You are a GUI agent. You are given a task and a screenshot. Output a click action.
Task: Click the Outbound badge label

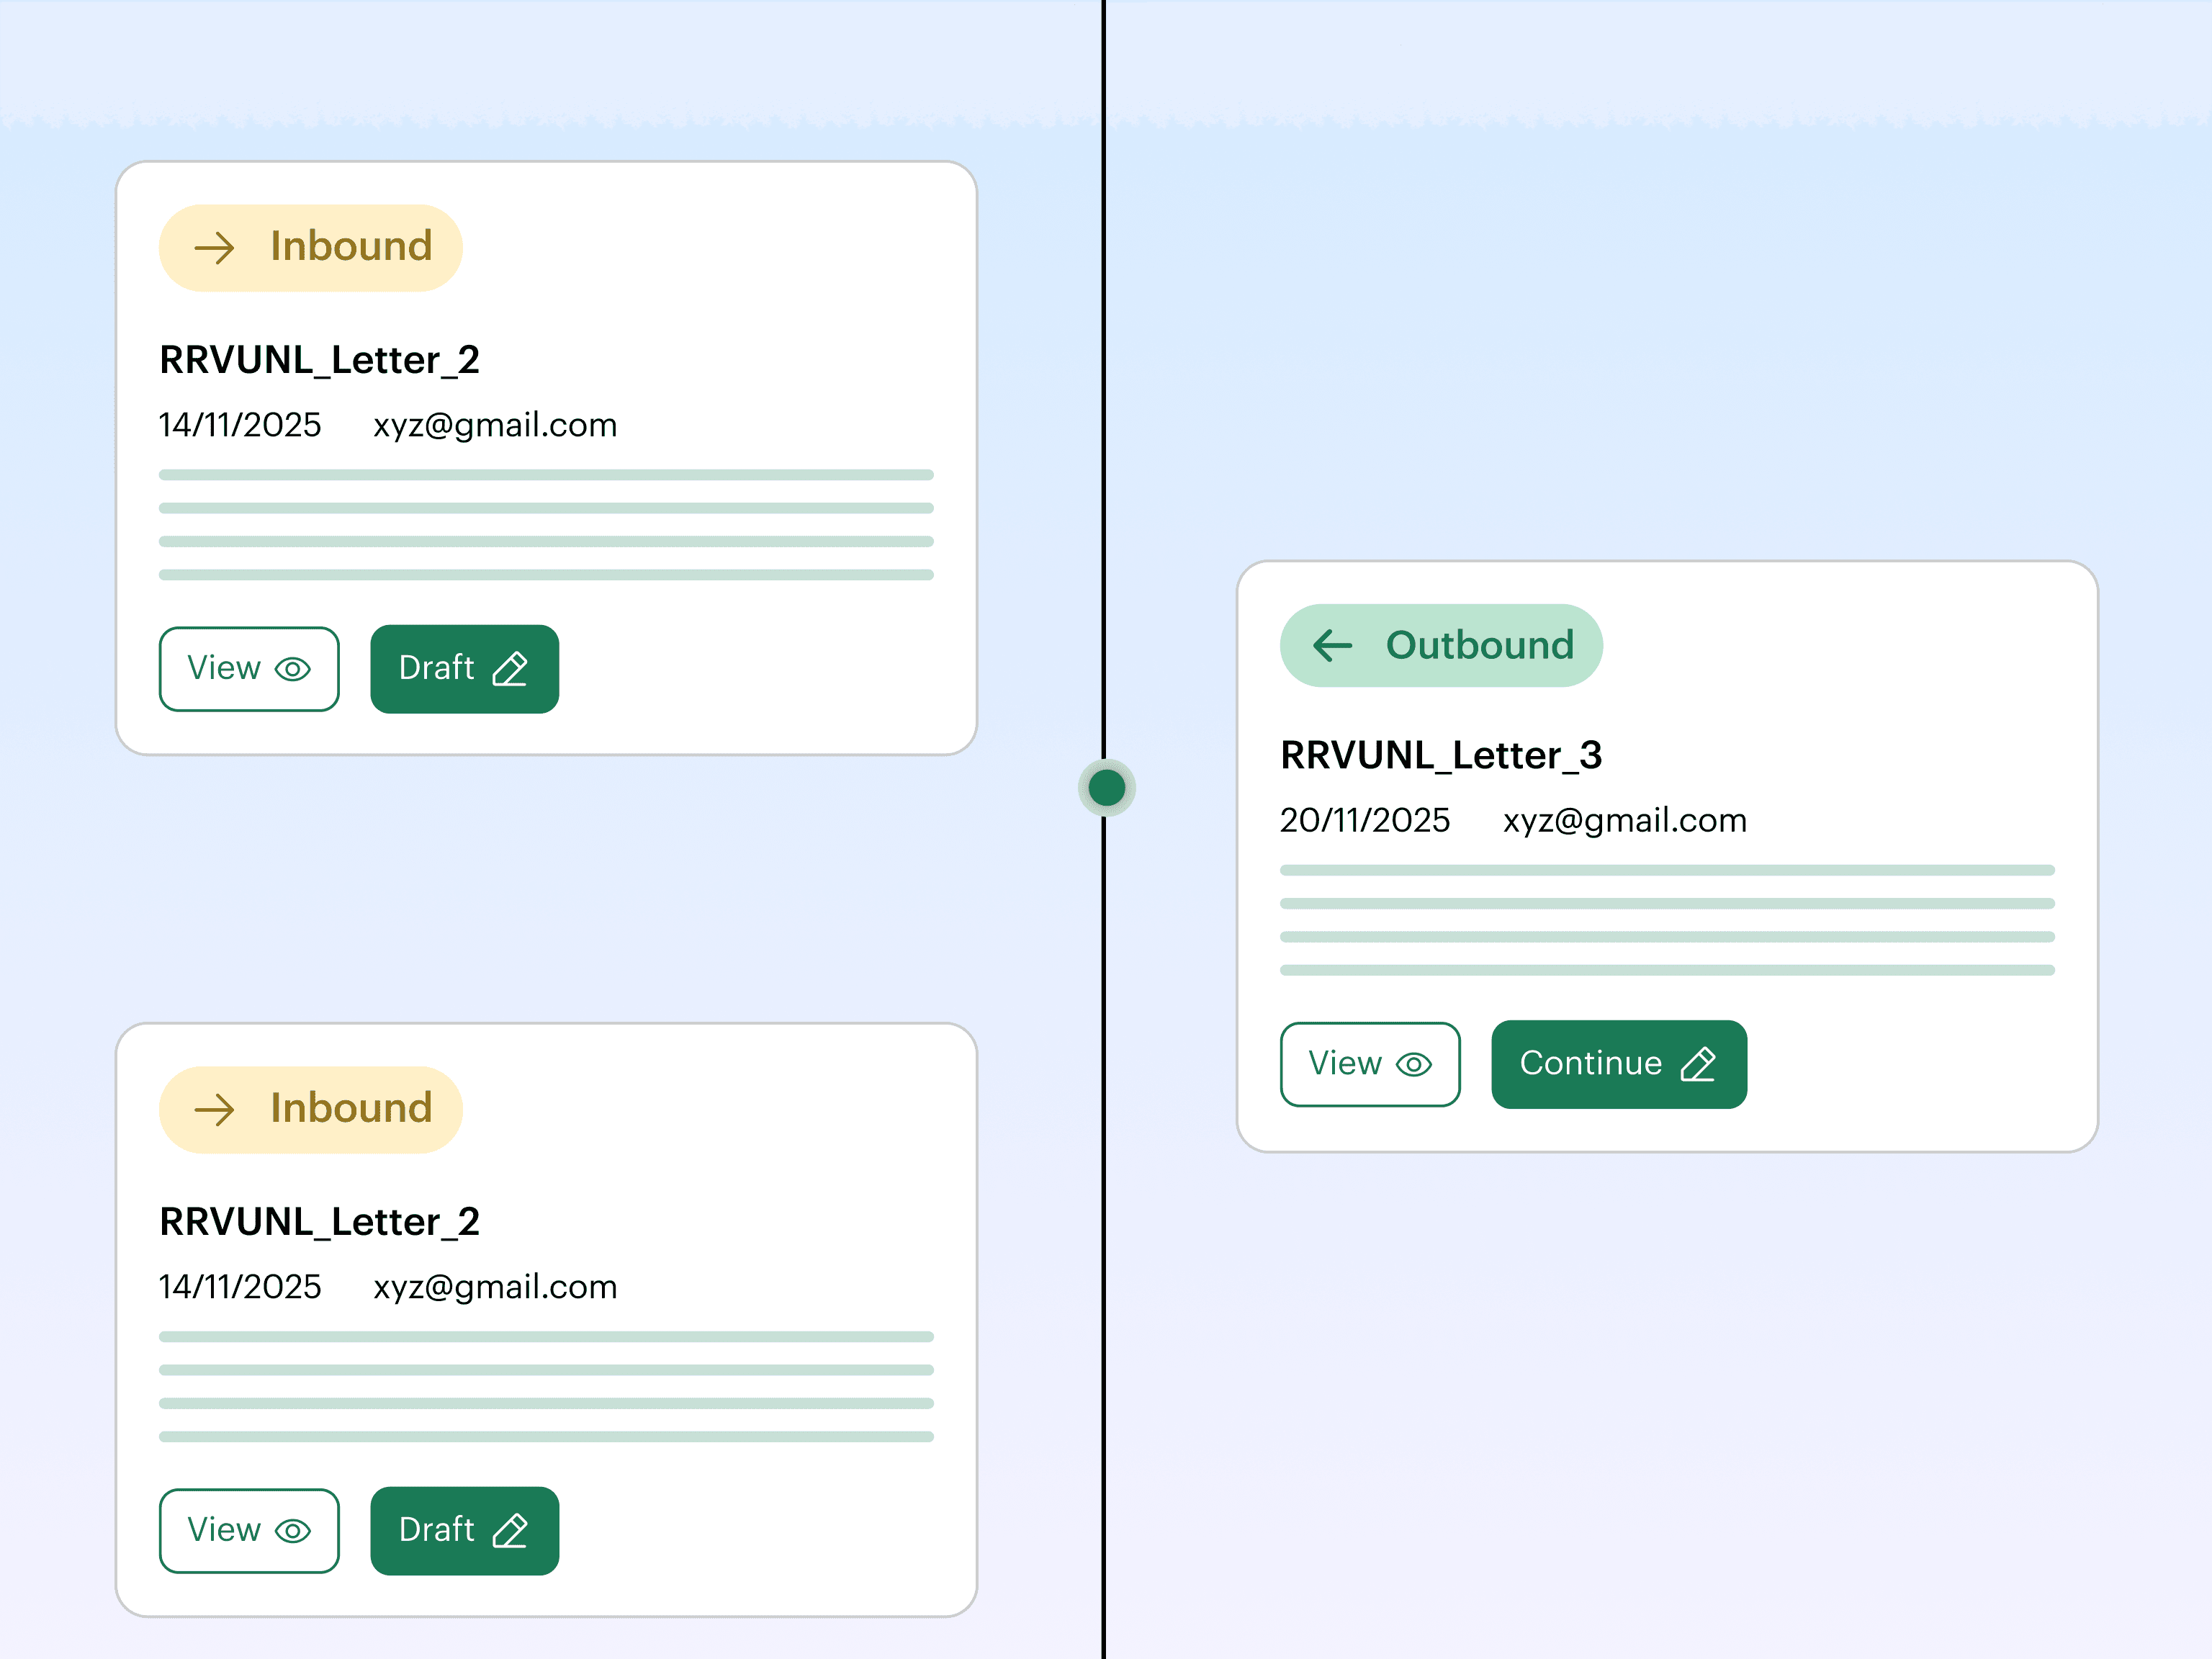pos(1479,646)
